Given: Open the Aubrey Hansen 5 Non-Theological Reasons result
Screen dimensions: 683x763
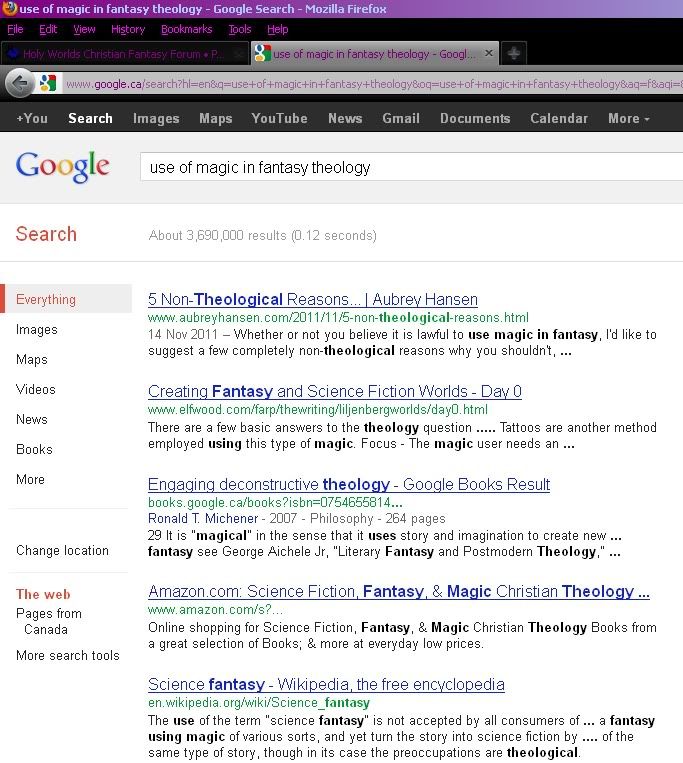Looking at the screenshot, I should click(x=312, y=300).
